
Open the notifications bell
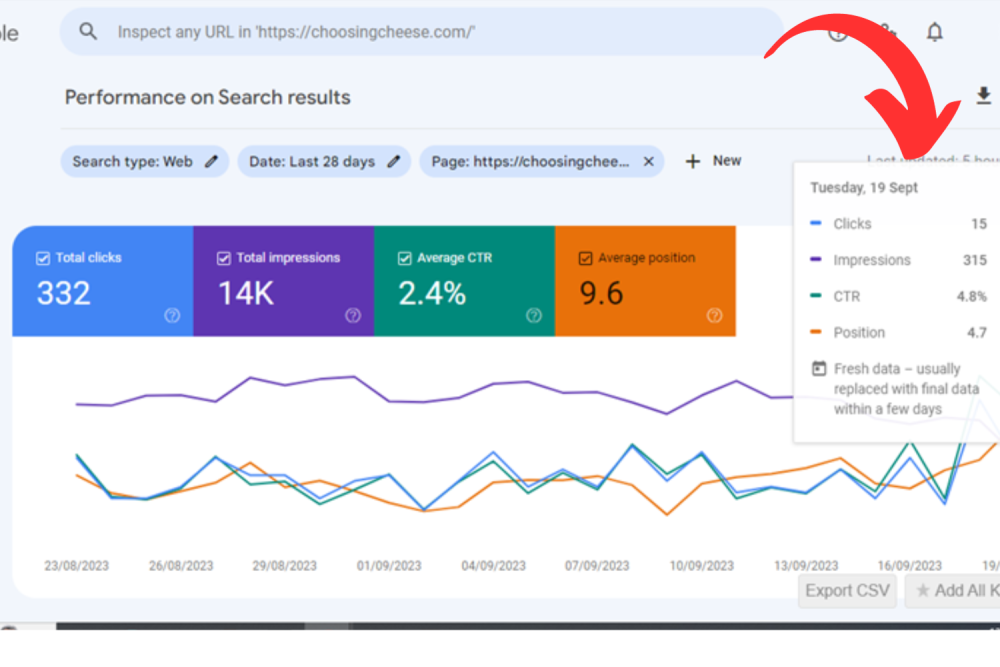tap(934, 32)
